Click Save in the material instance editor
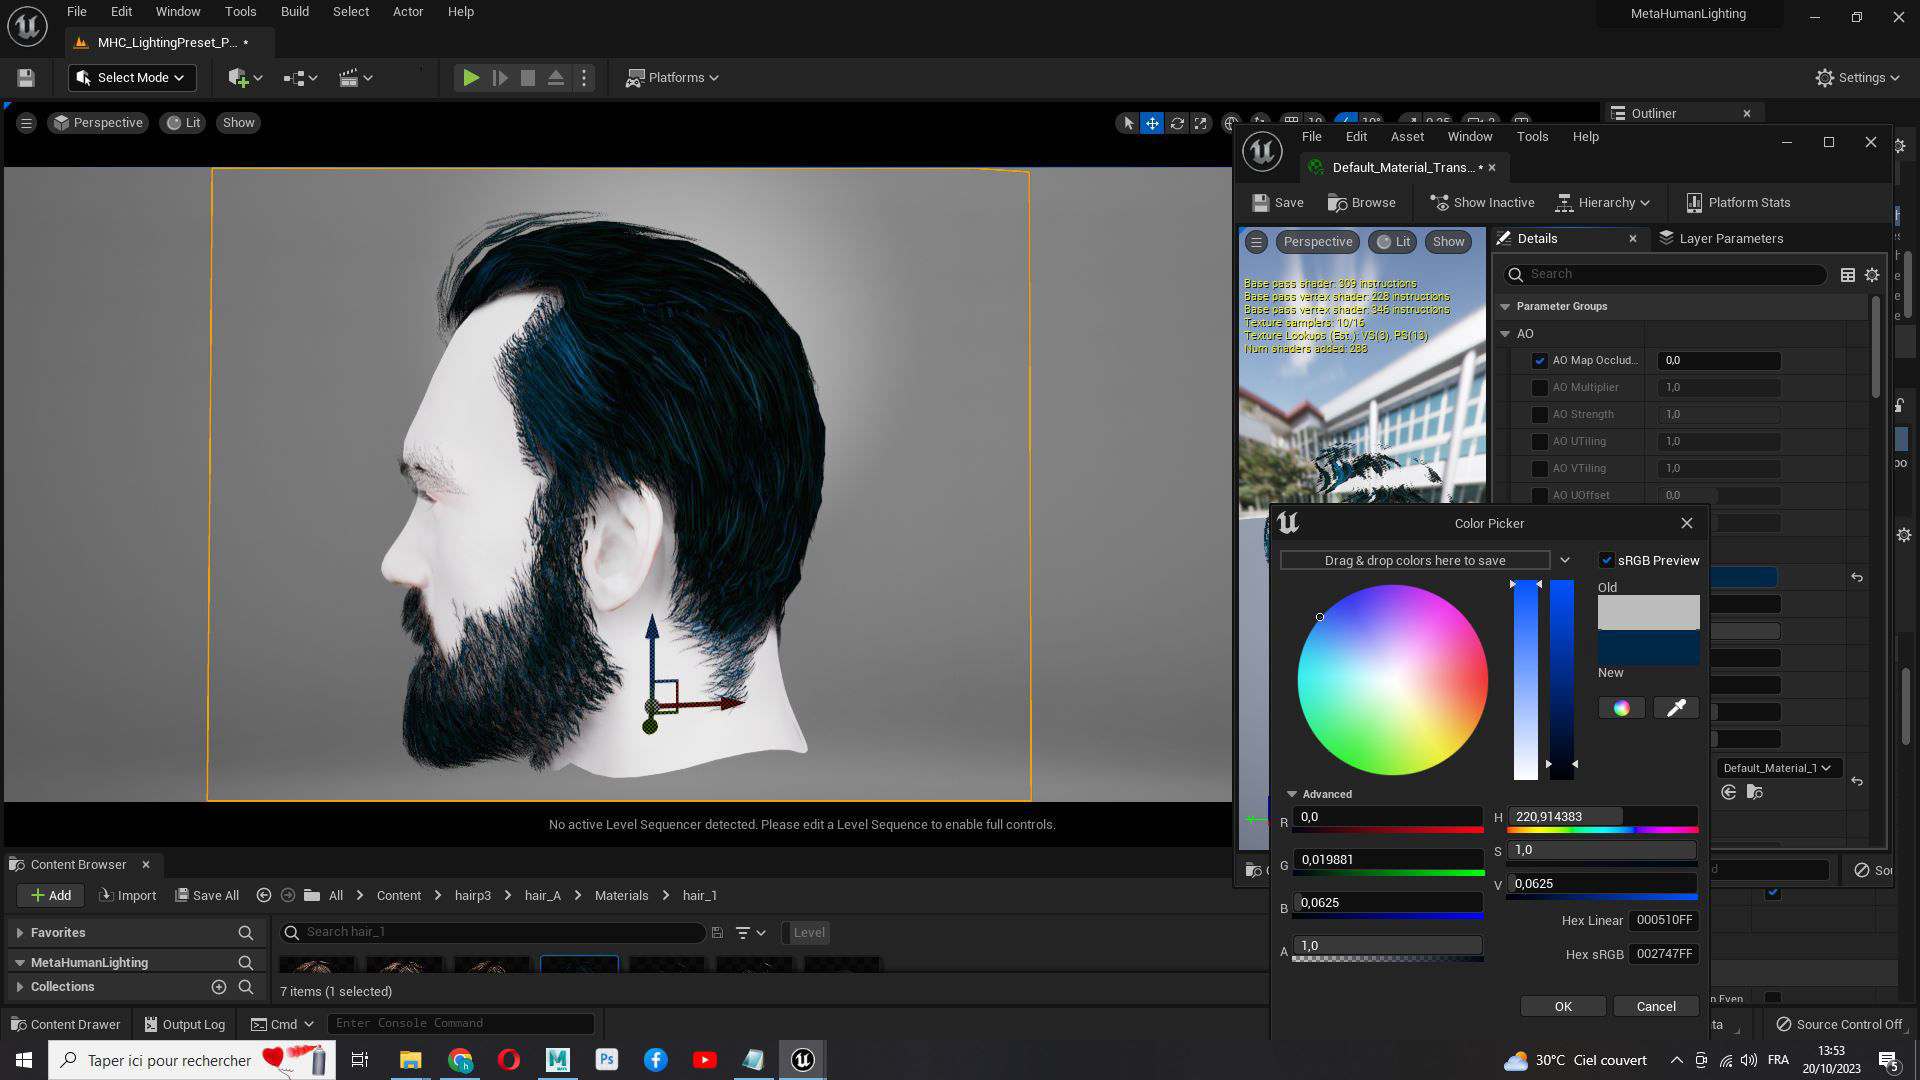The image size is (1920, 1080). coord(1278,203)
